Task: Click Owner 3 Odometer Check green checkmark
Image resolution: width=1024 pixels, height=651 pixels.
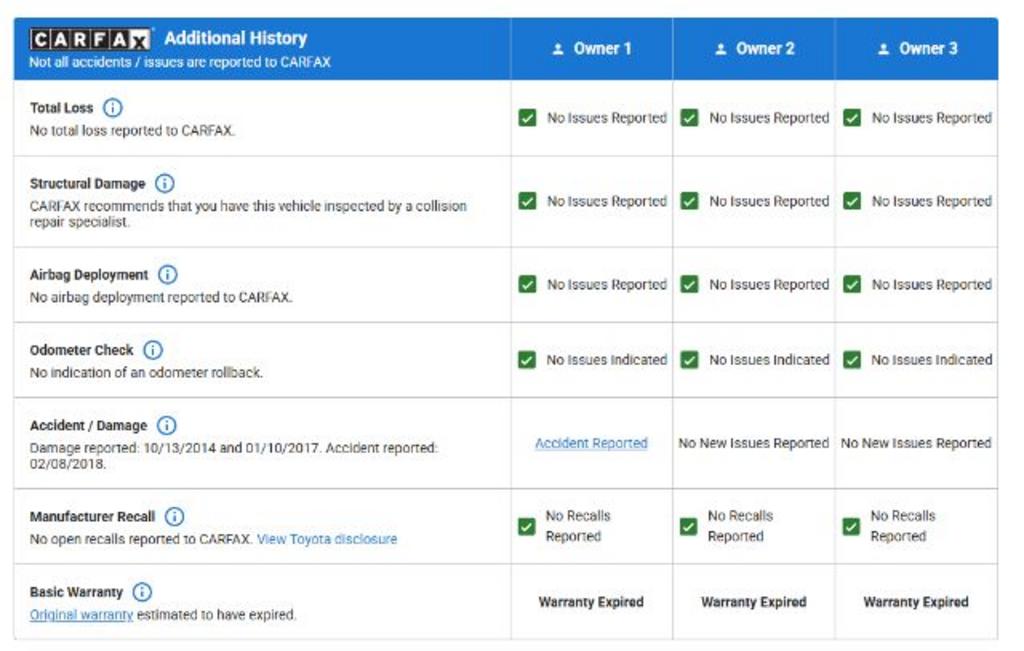Action: pos(852,360)
